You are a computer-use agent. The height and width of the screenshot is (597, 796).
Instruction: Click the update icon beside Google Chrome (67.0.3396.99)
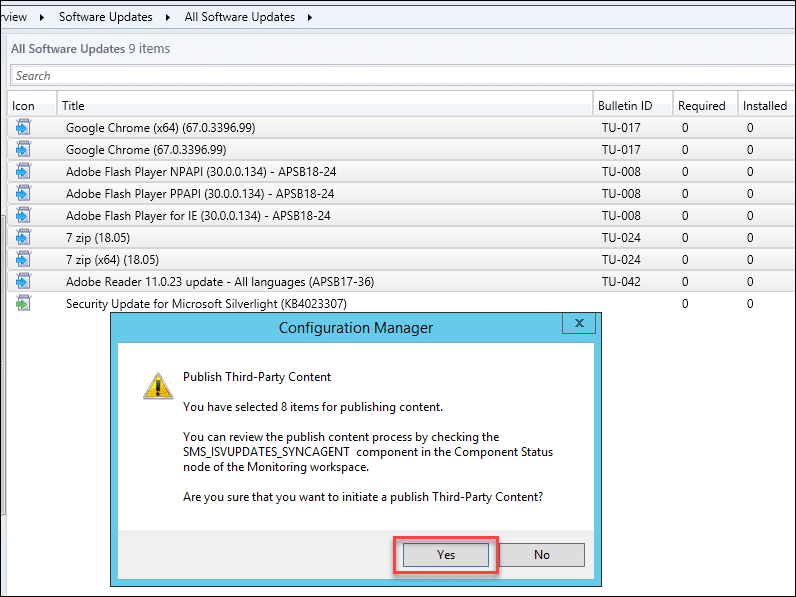tap(23, 149)
